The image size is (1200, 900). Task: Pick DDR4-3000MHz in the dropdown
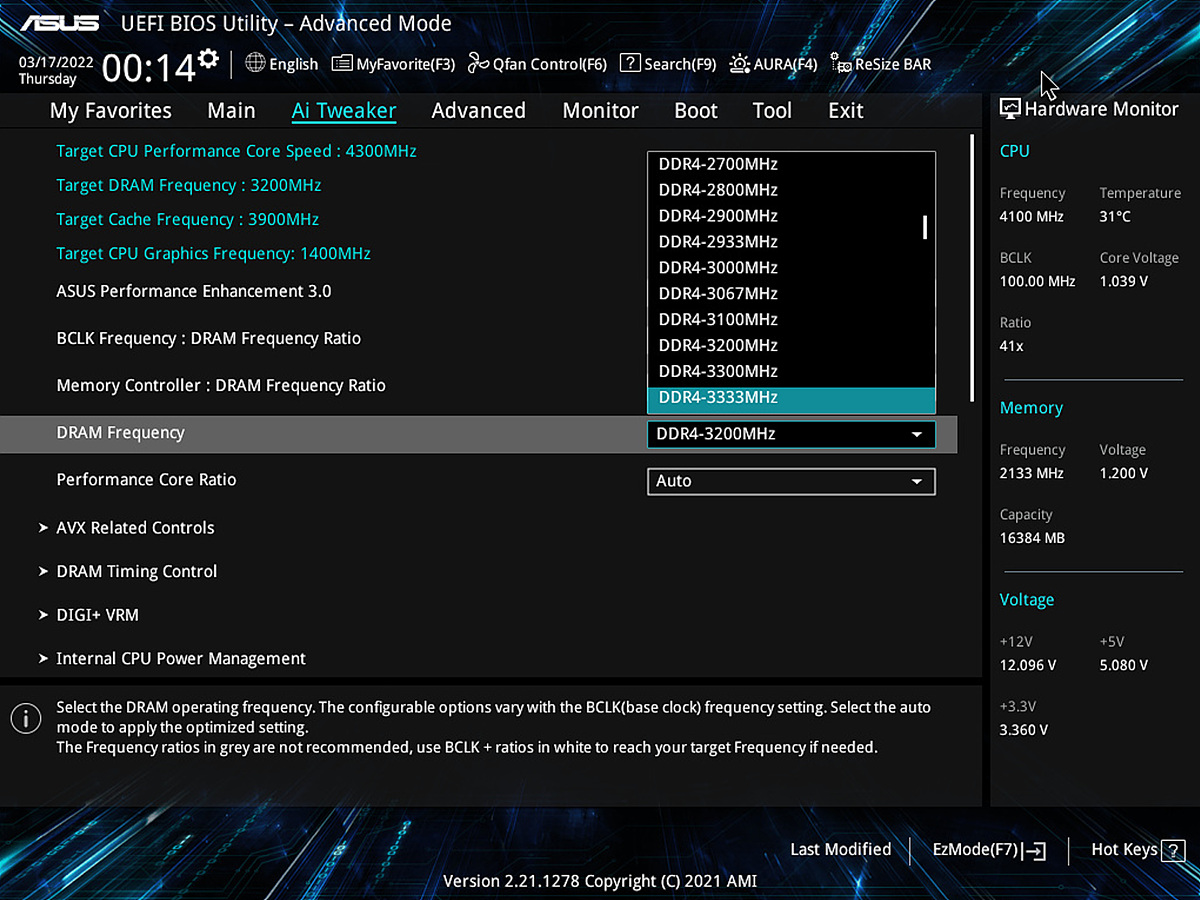791,268
